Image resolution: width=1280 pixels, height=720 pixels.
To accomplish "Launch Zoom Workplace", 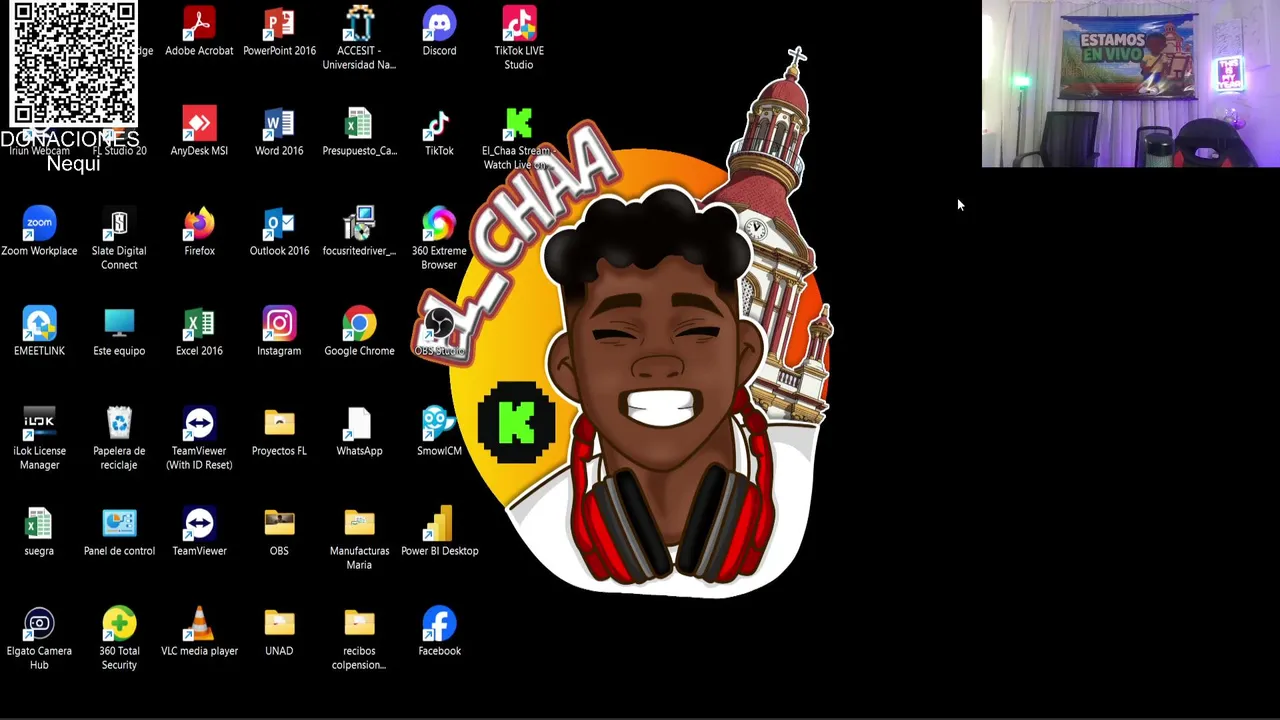I will 39,232.
